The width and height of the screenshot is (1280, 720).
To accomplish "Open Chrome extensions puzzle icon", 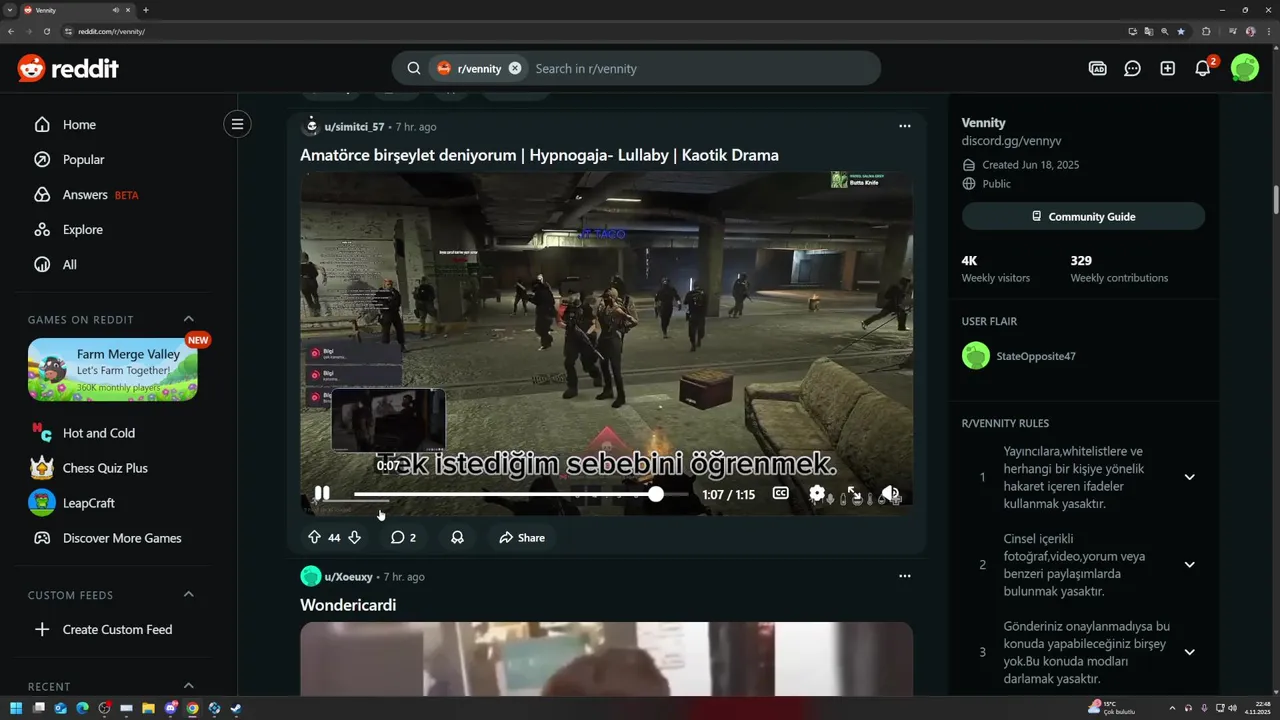I will pos(1206,31).
